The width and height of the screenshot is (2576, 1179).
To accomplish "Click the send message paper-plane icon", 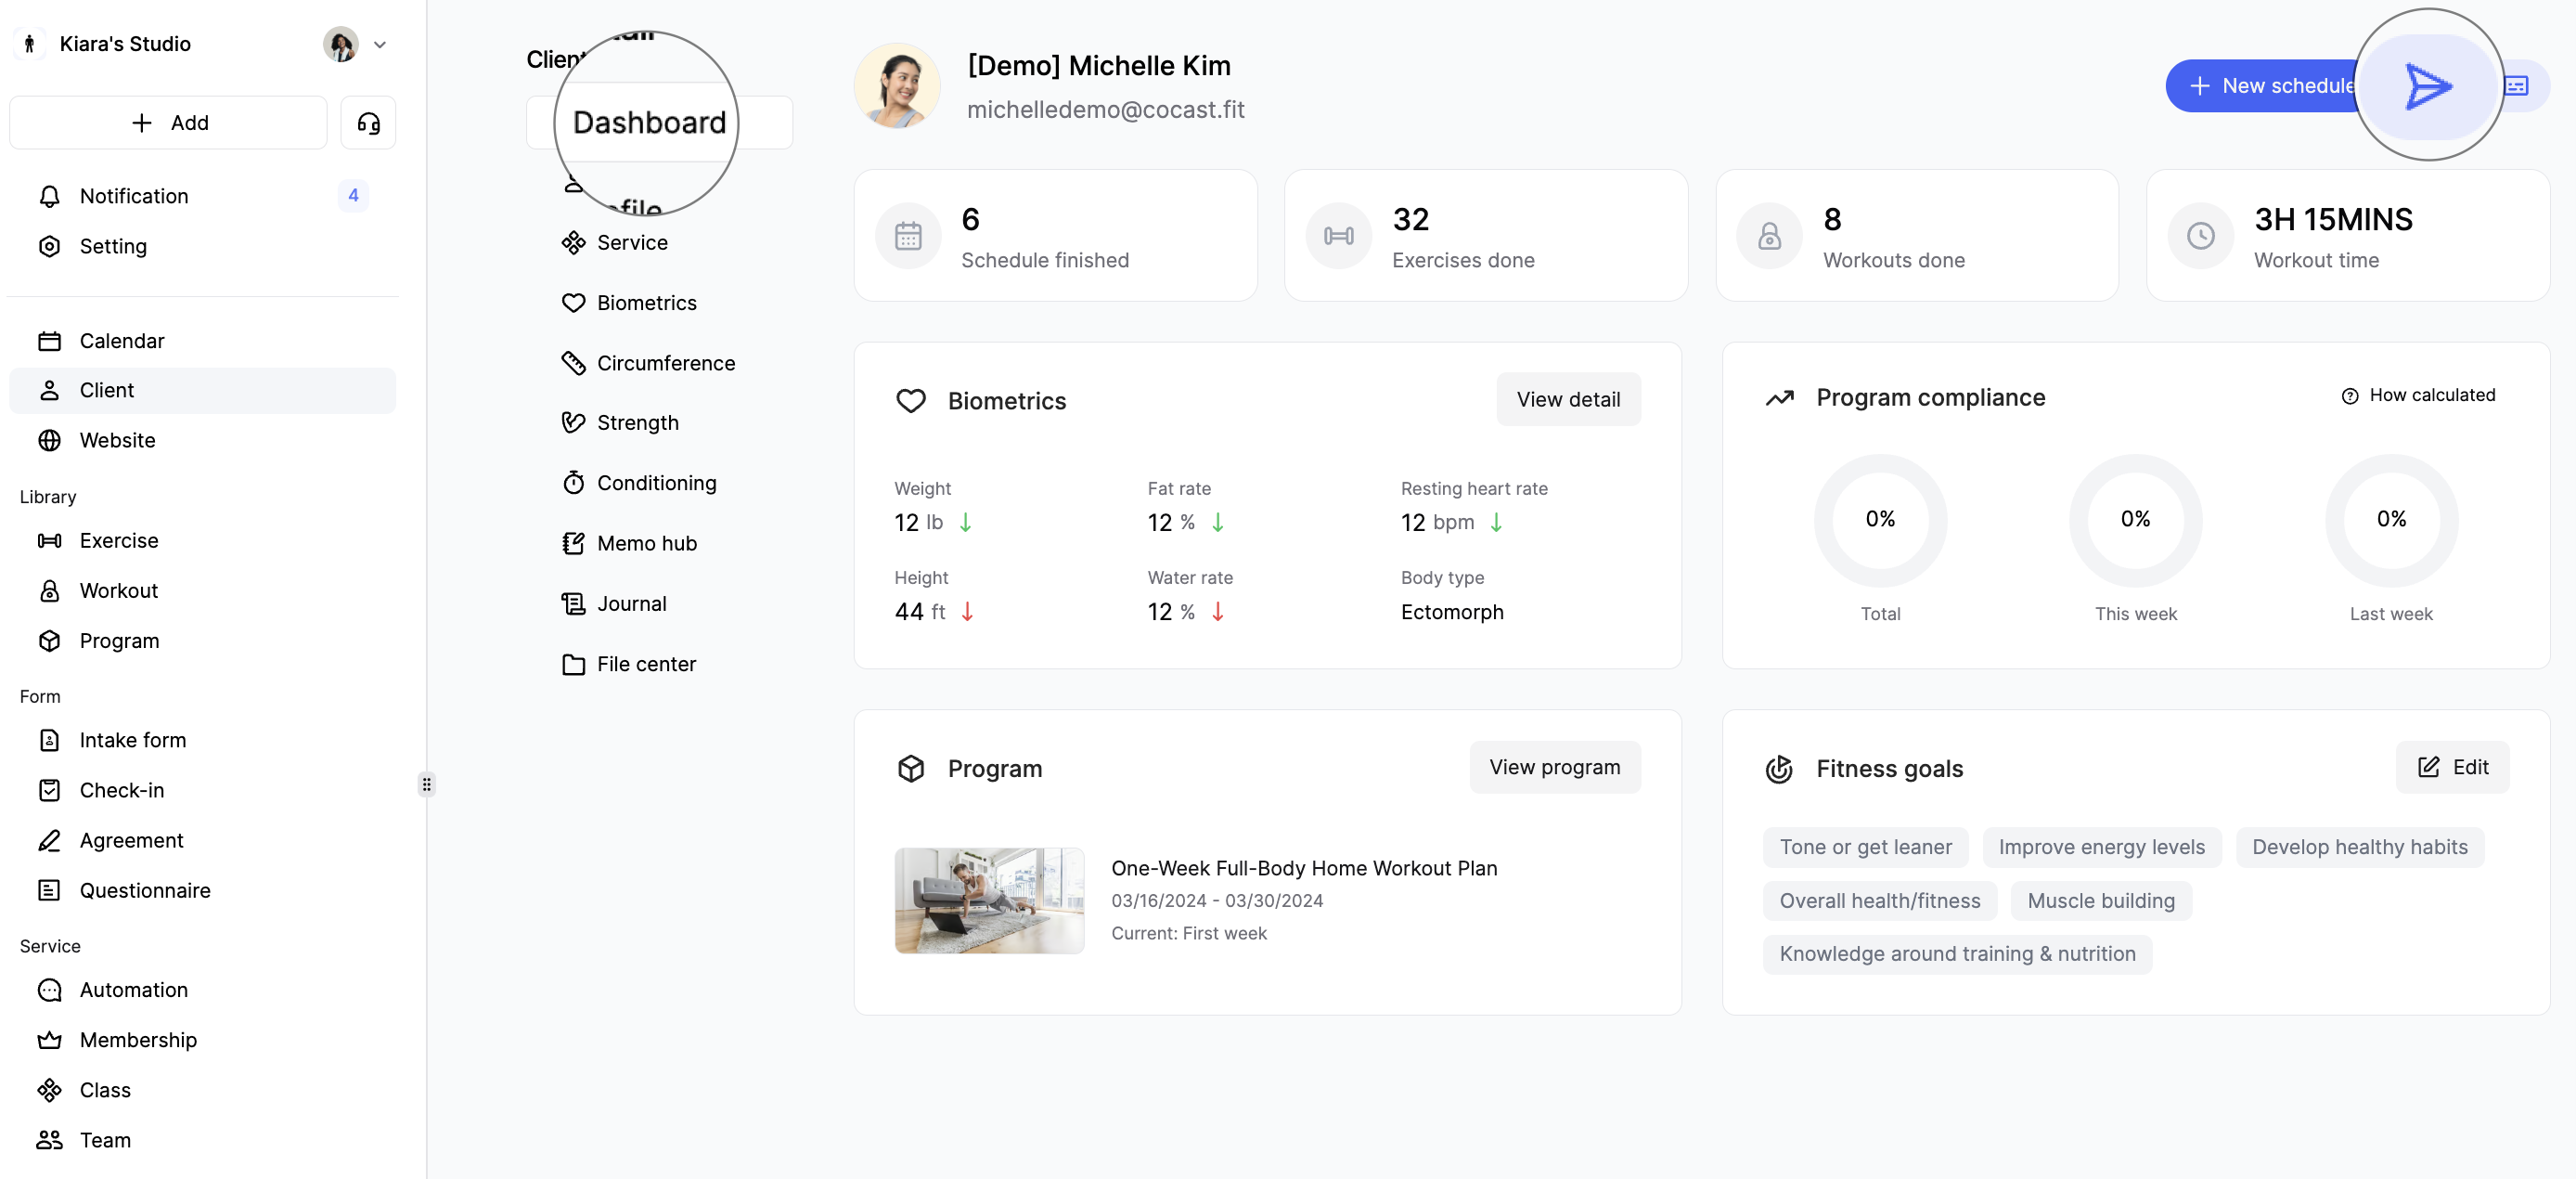I will [2429, 87].
